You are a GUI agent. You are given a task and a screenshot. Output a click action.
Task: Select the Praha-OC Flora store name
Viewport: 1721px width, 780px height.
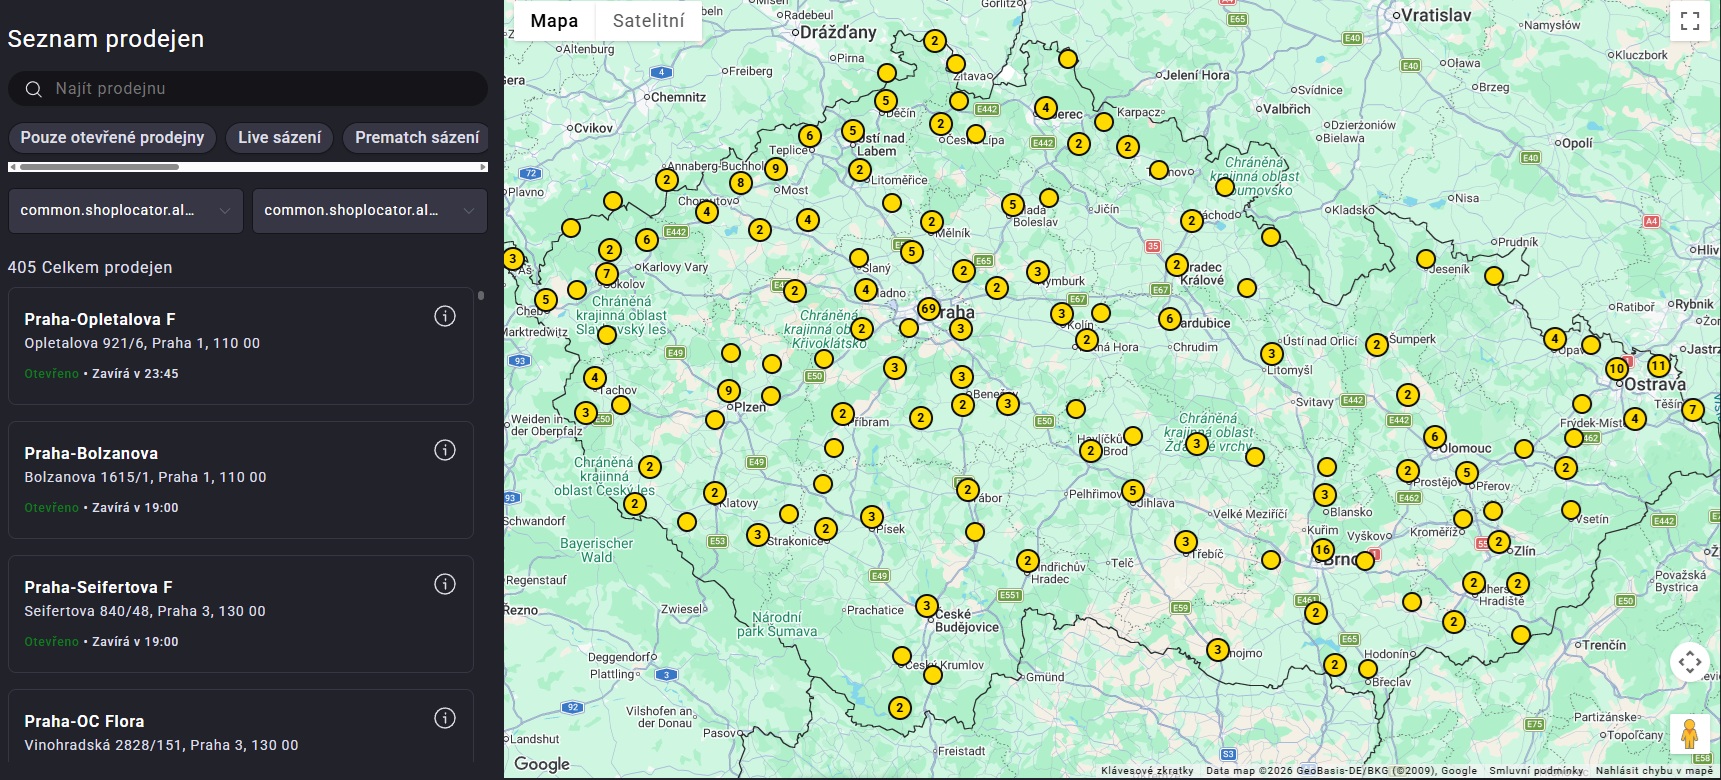(x=84, y=721)
